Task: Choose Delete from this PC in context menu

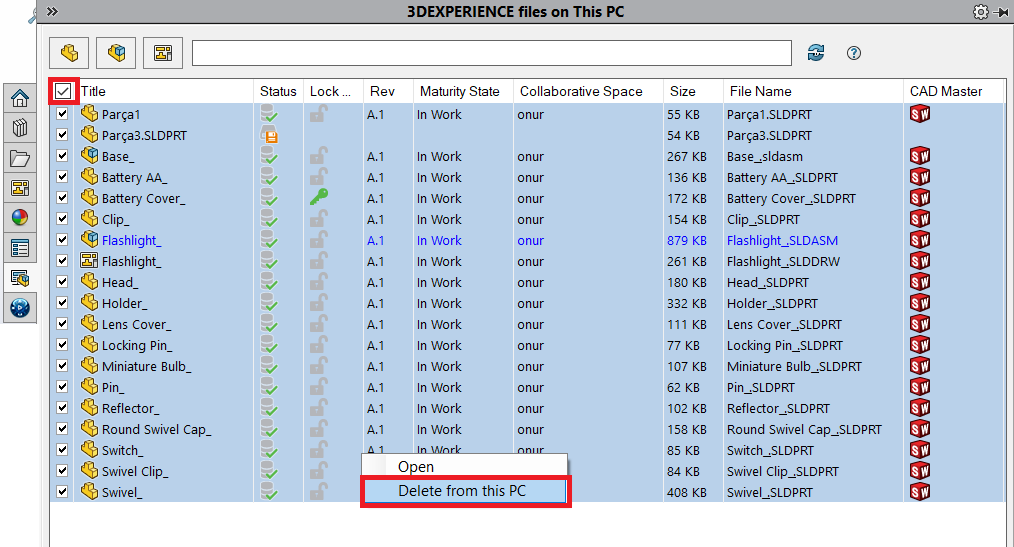Action: click(462, 491)
